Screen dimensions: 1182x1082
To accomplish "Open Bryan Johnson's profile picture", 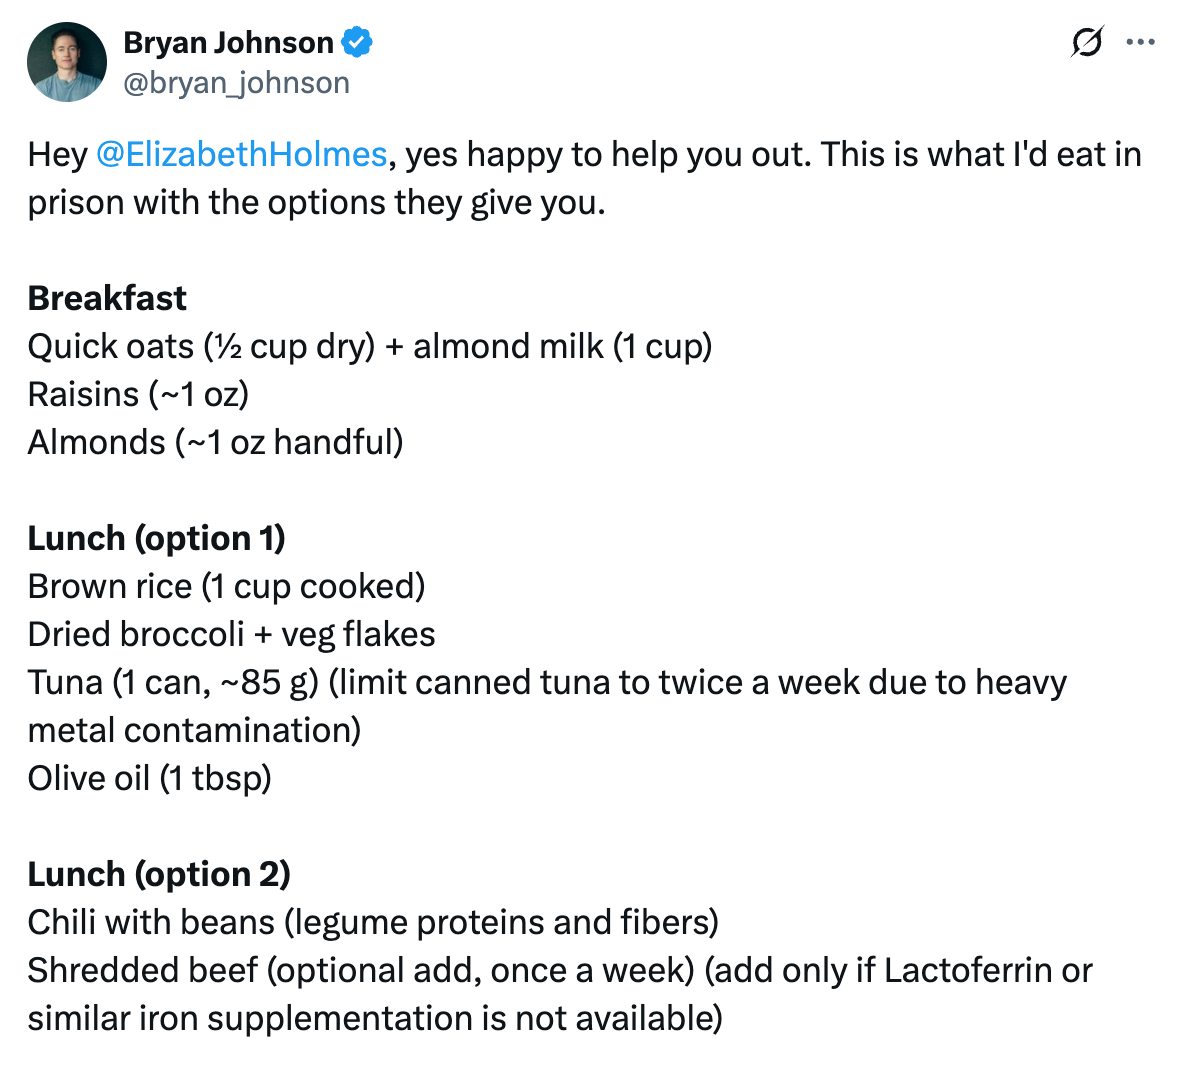I will point(66,61).
